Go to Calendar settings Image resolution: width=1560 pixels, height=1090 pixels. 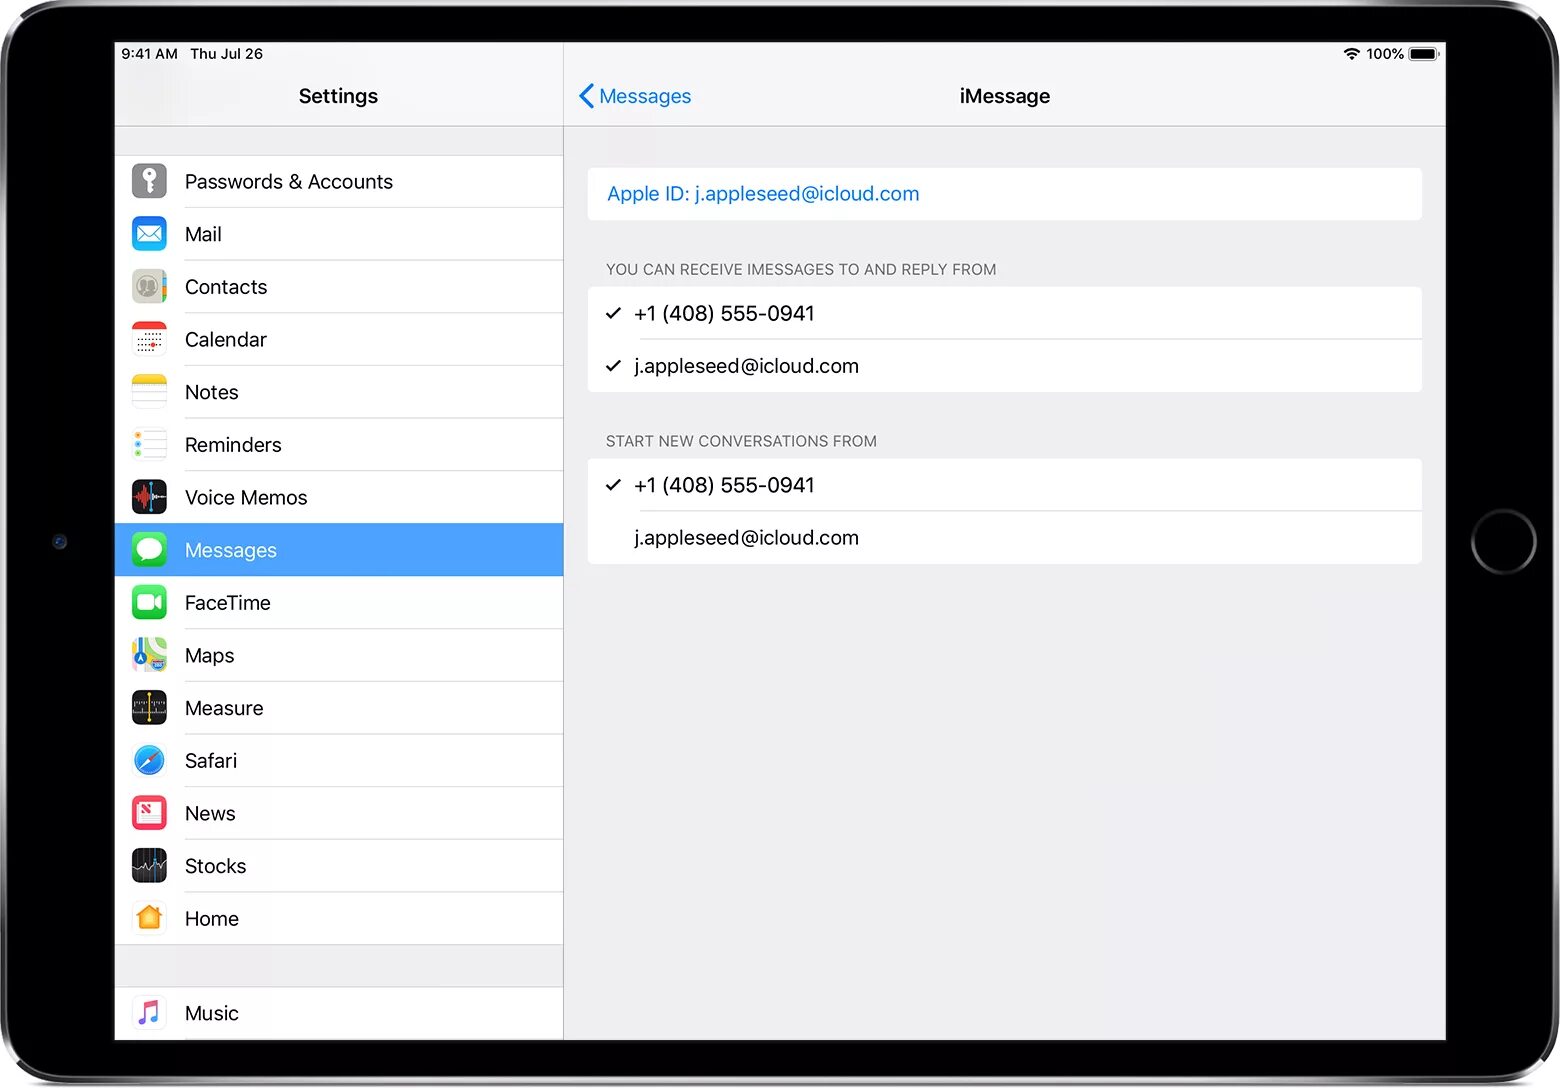339,339
